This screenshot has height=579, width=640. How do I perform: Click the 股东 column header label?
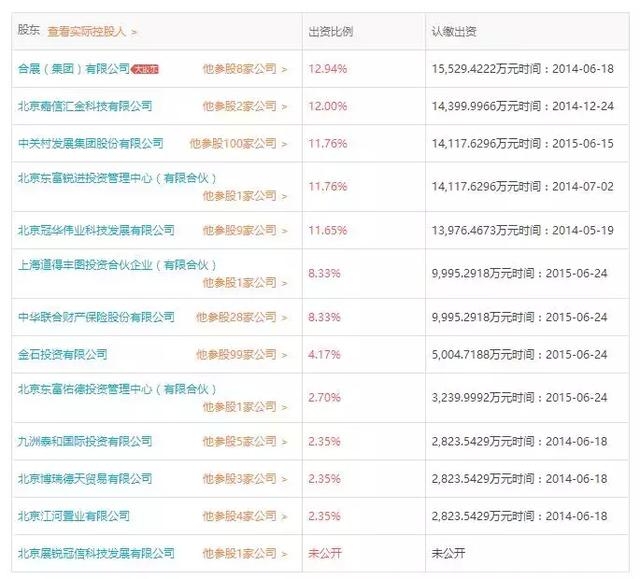coord(29,30)
